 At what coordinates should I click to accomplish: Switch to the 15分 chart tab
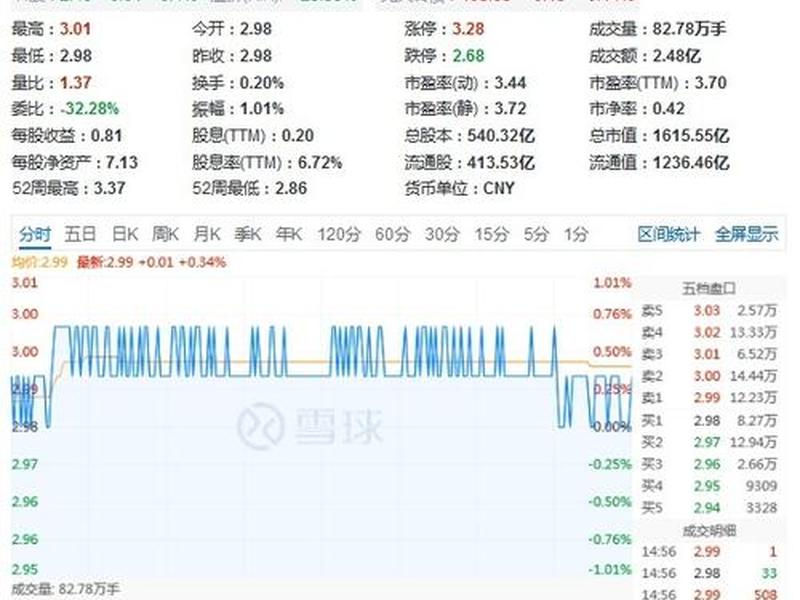coord(491,234)
